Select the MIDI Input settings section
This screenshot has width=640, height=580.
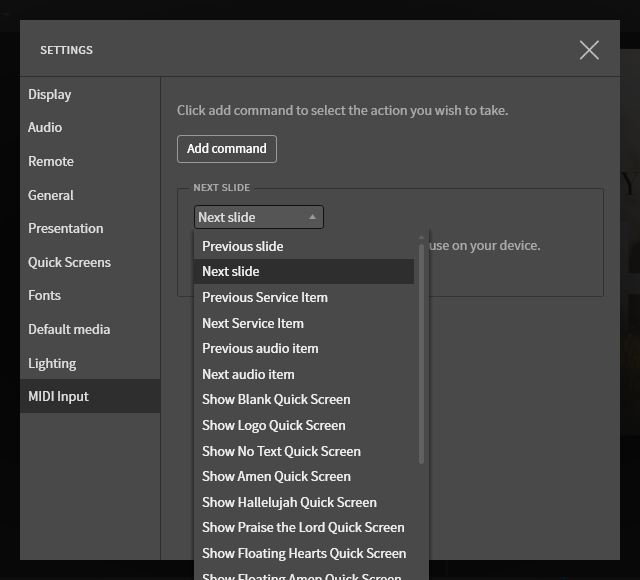click(90, 396)
